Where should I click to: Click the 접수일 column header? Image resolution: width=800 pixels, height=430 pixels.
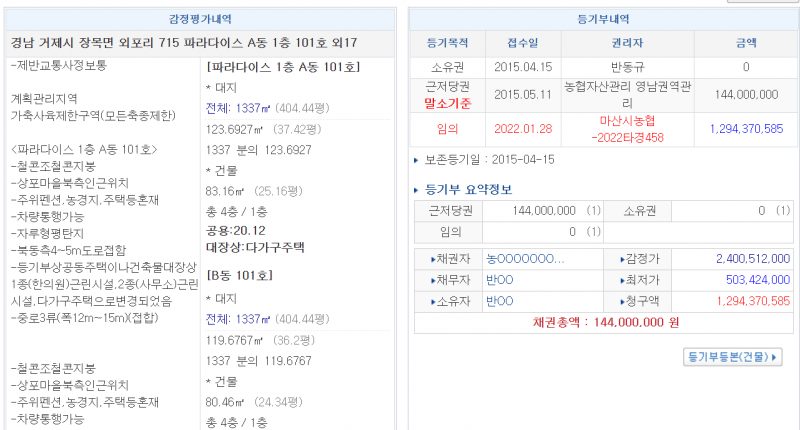(521, 44)
